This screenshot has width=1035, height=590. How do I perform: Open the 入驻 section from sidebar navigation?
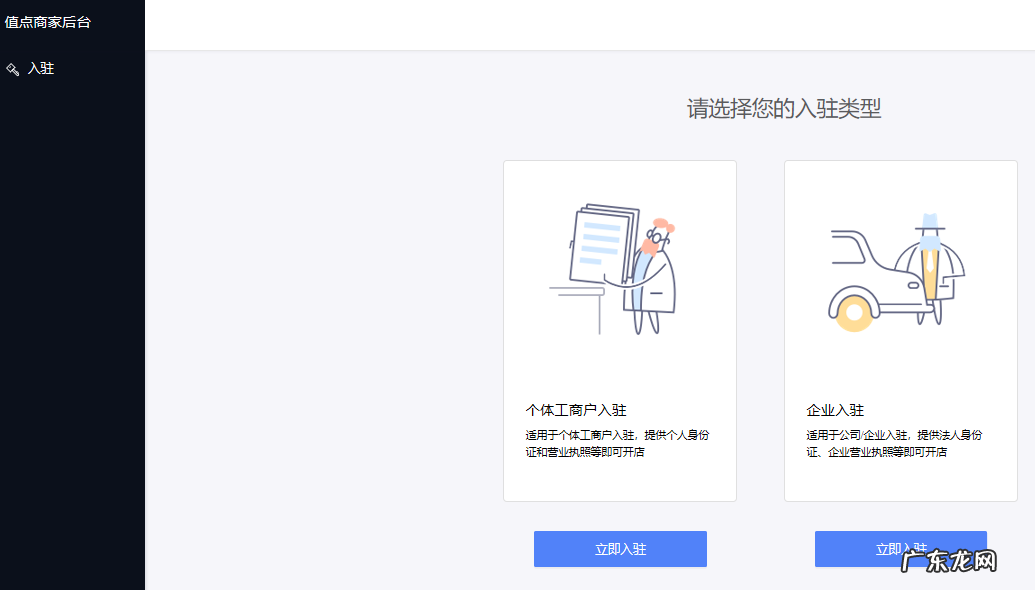click(39, 68)
